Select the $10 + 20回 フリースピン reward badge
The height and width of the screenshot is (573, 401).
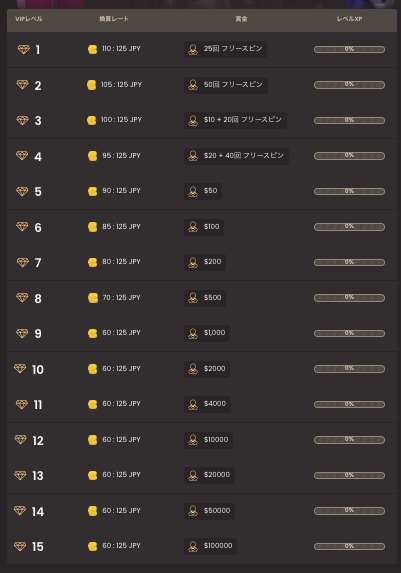235,120
